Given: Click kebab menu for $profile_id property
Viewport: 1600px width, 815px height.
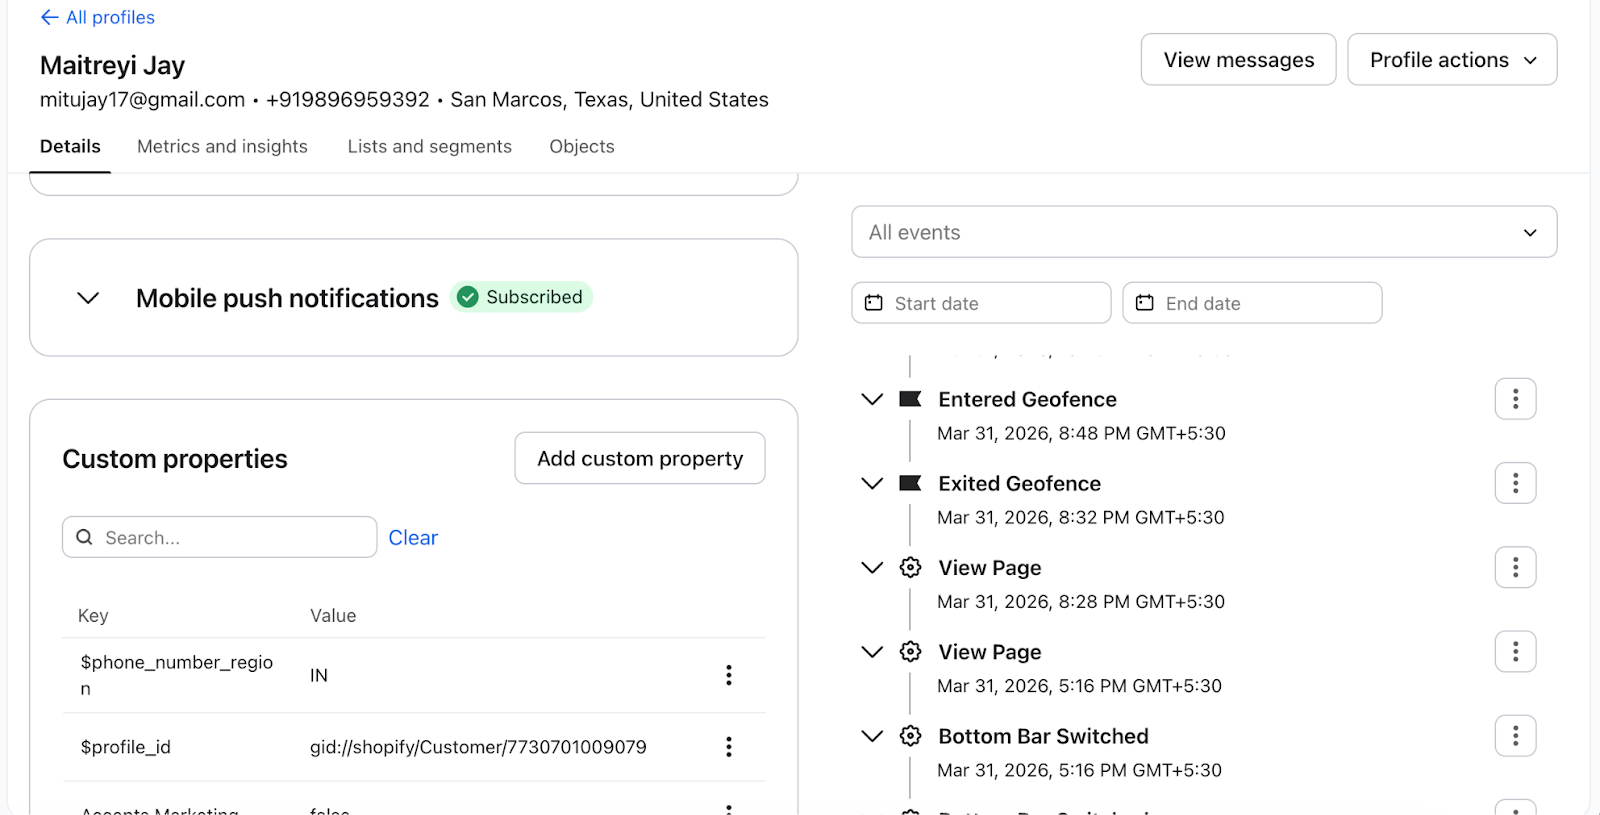Looking at the screenshot, I should (x=729, y=747).
